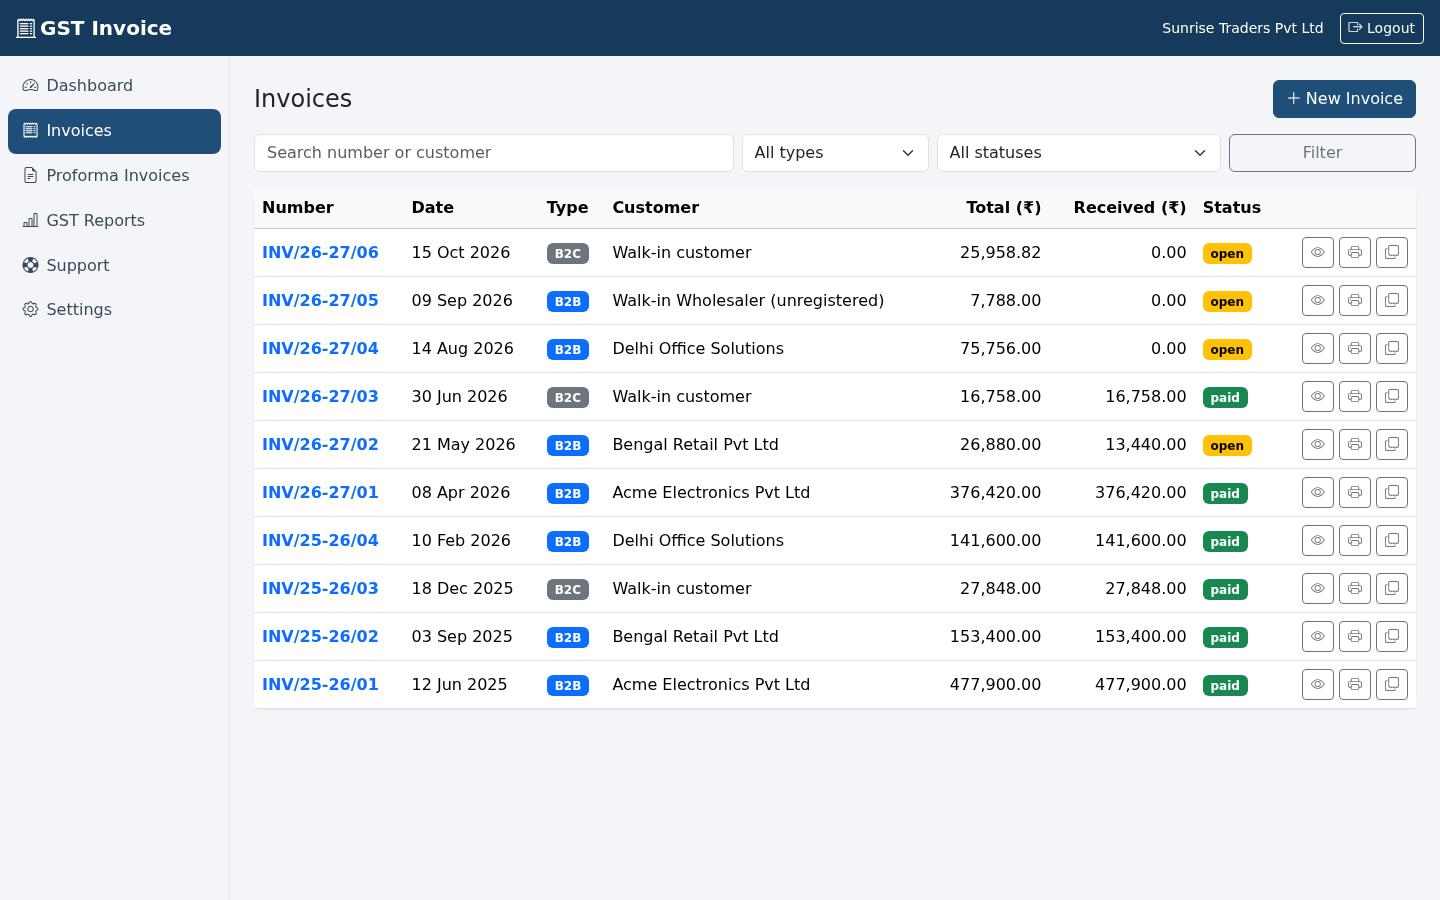View invoice INV/26-27/04 with eye icon
Screen dimensions: 1440x900
click(x=1318, y=349)
